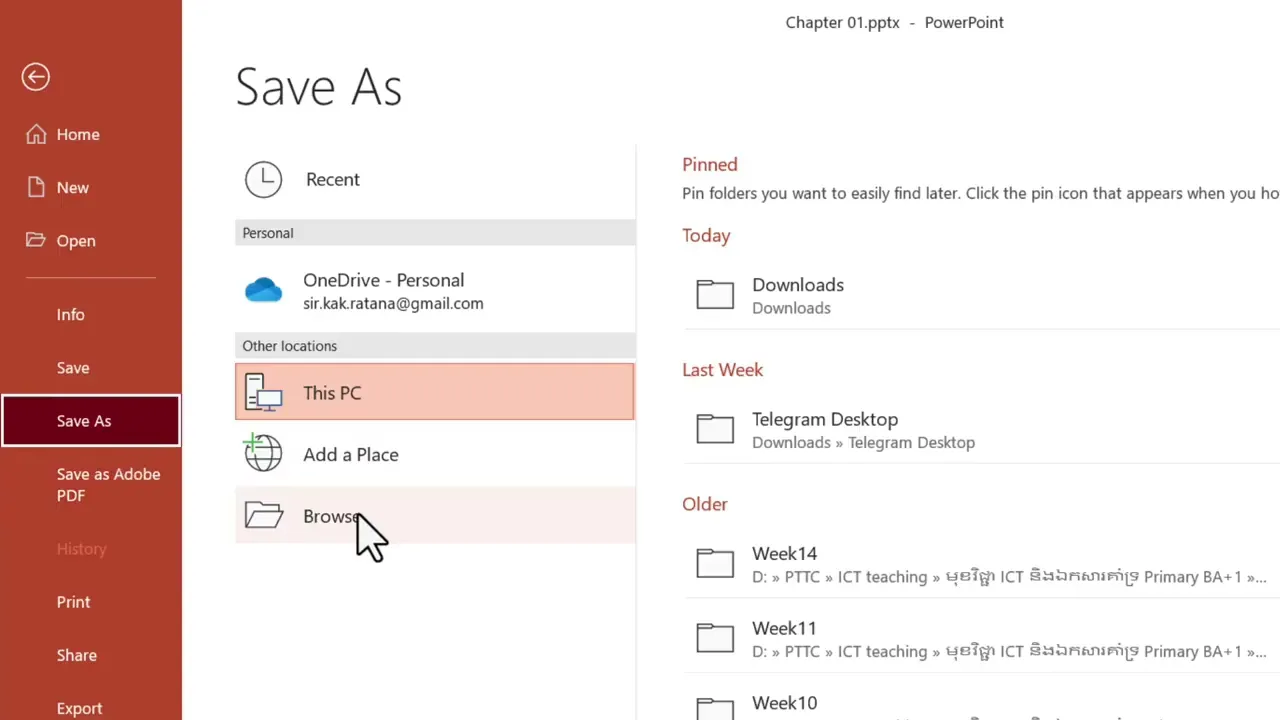Click the Week11 folder path text
The width and height of the screenshot is (1280, 720).
[1009, 651]
